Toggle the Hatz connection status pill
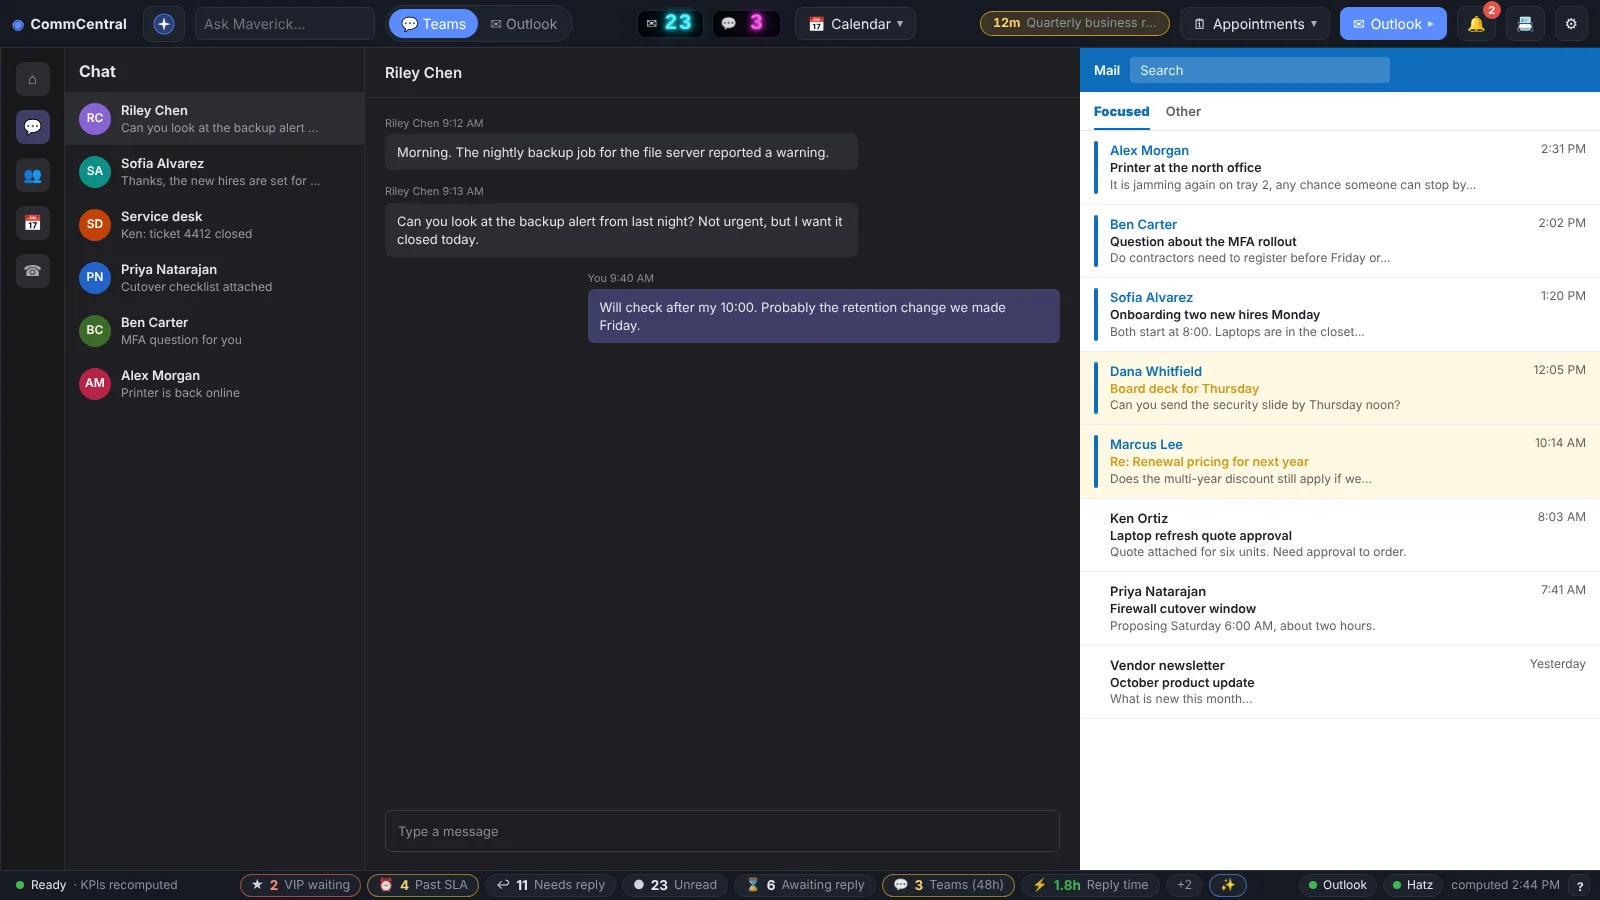Screen dimensions: 1600x900 click(x=1412, y=885)
